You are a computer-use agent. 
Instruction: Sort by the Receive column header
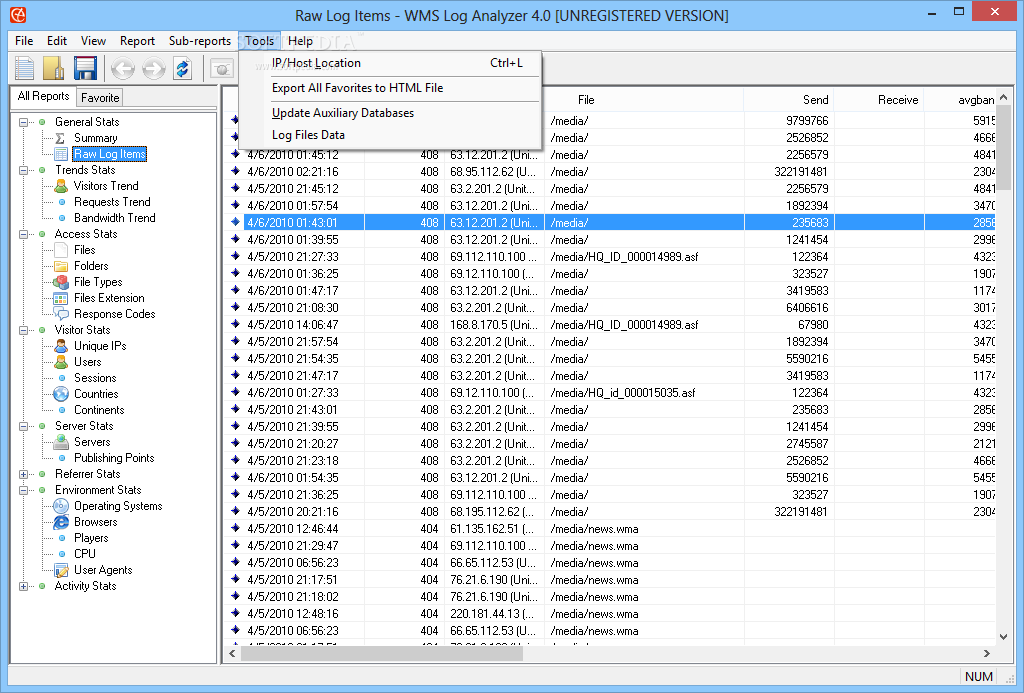[x=879, y=100]
